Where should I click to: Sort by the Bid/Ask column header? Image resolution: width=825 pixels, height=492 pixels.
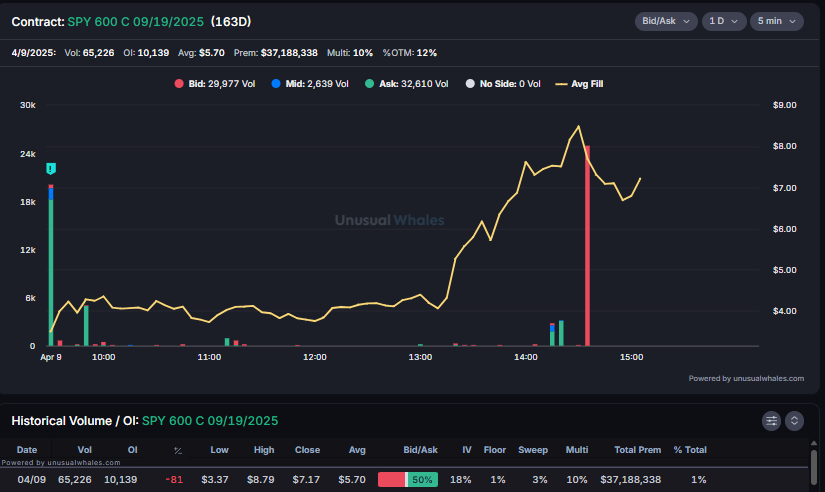click(x=420, y=450)
